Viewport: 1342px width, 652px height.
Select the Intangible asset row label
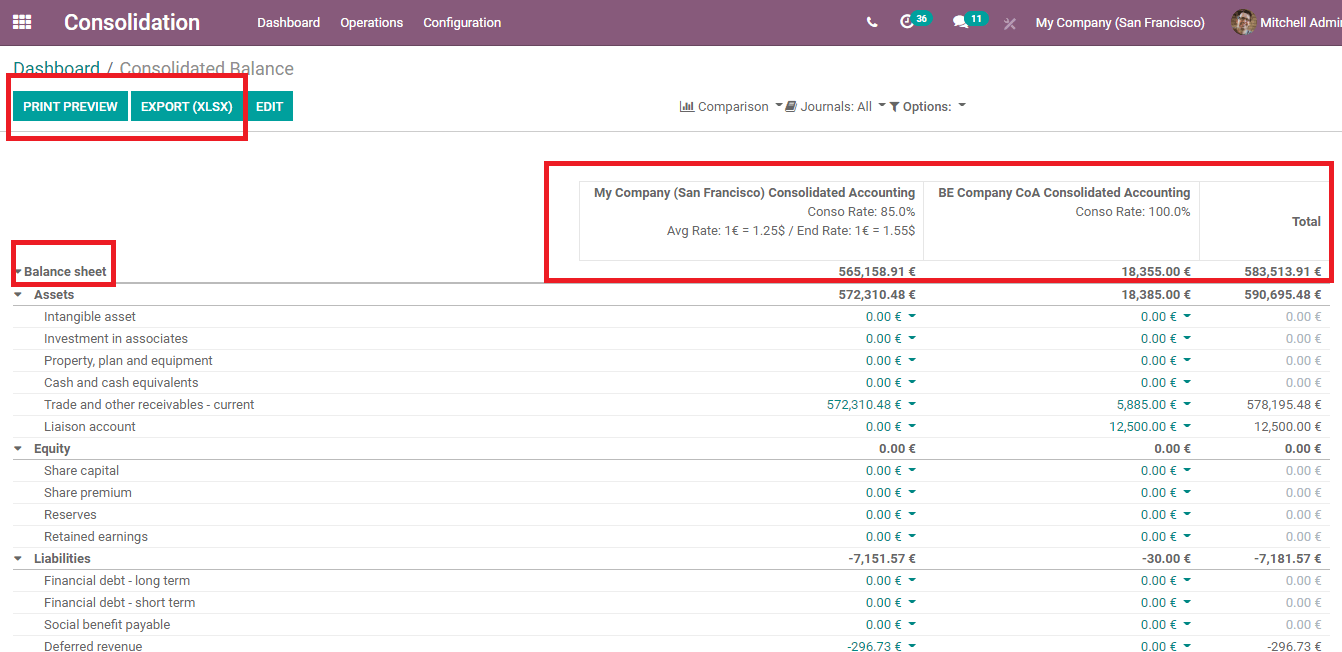click(x=90, y=317)
